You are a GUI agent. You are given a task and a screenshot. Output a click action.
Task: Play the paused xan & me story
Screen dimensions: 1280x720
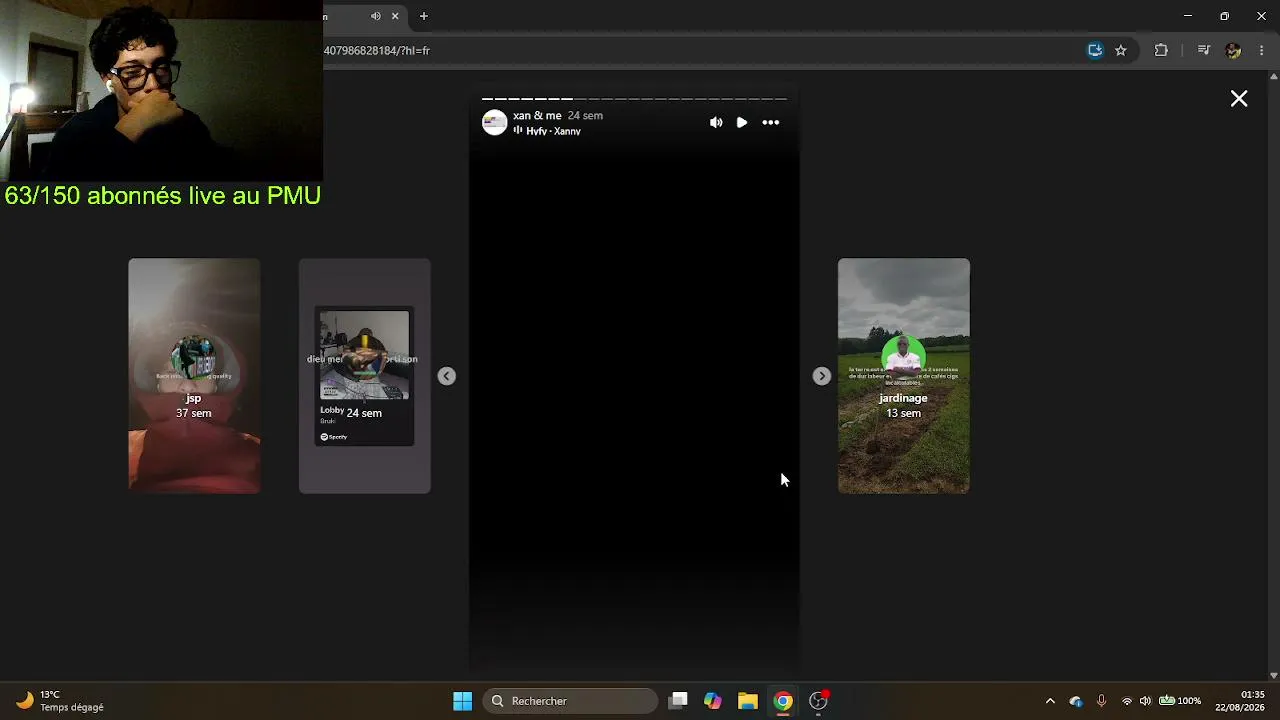742,122
